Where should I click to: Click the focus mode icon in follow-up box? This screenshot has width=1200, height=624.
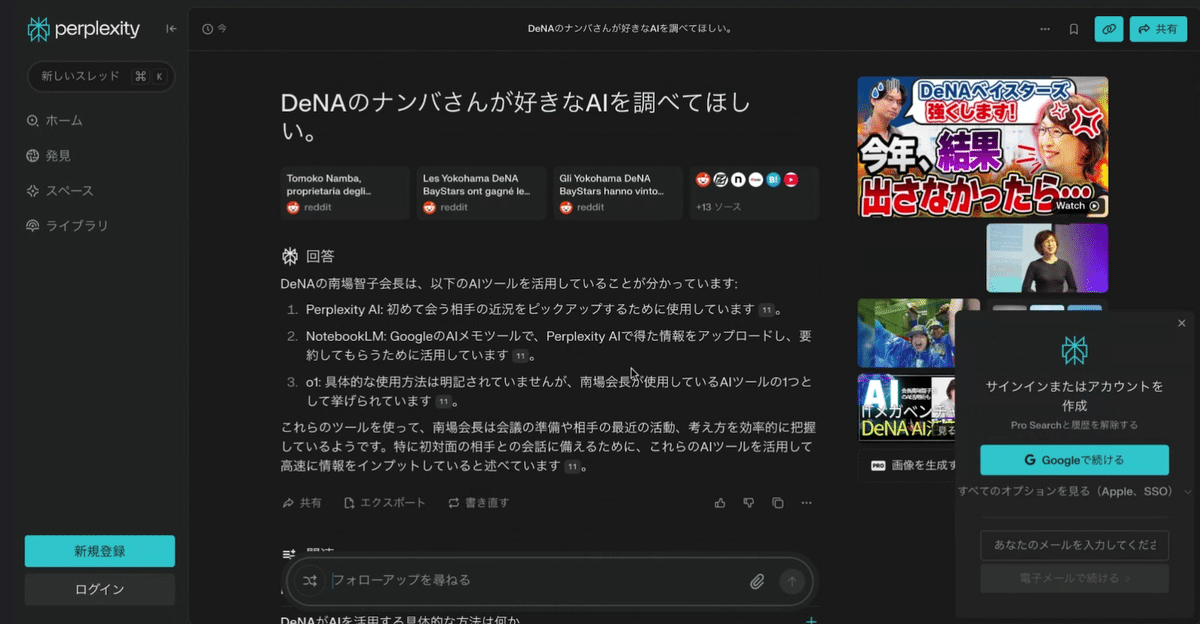click(x=309, y=580)
